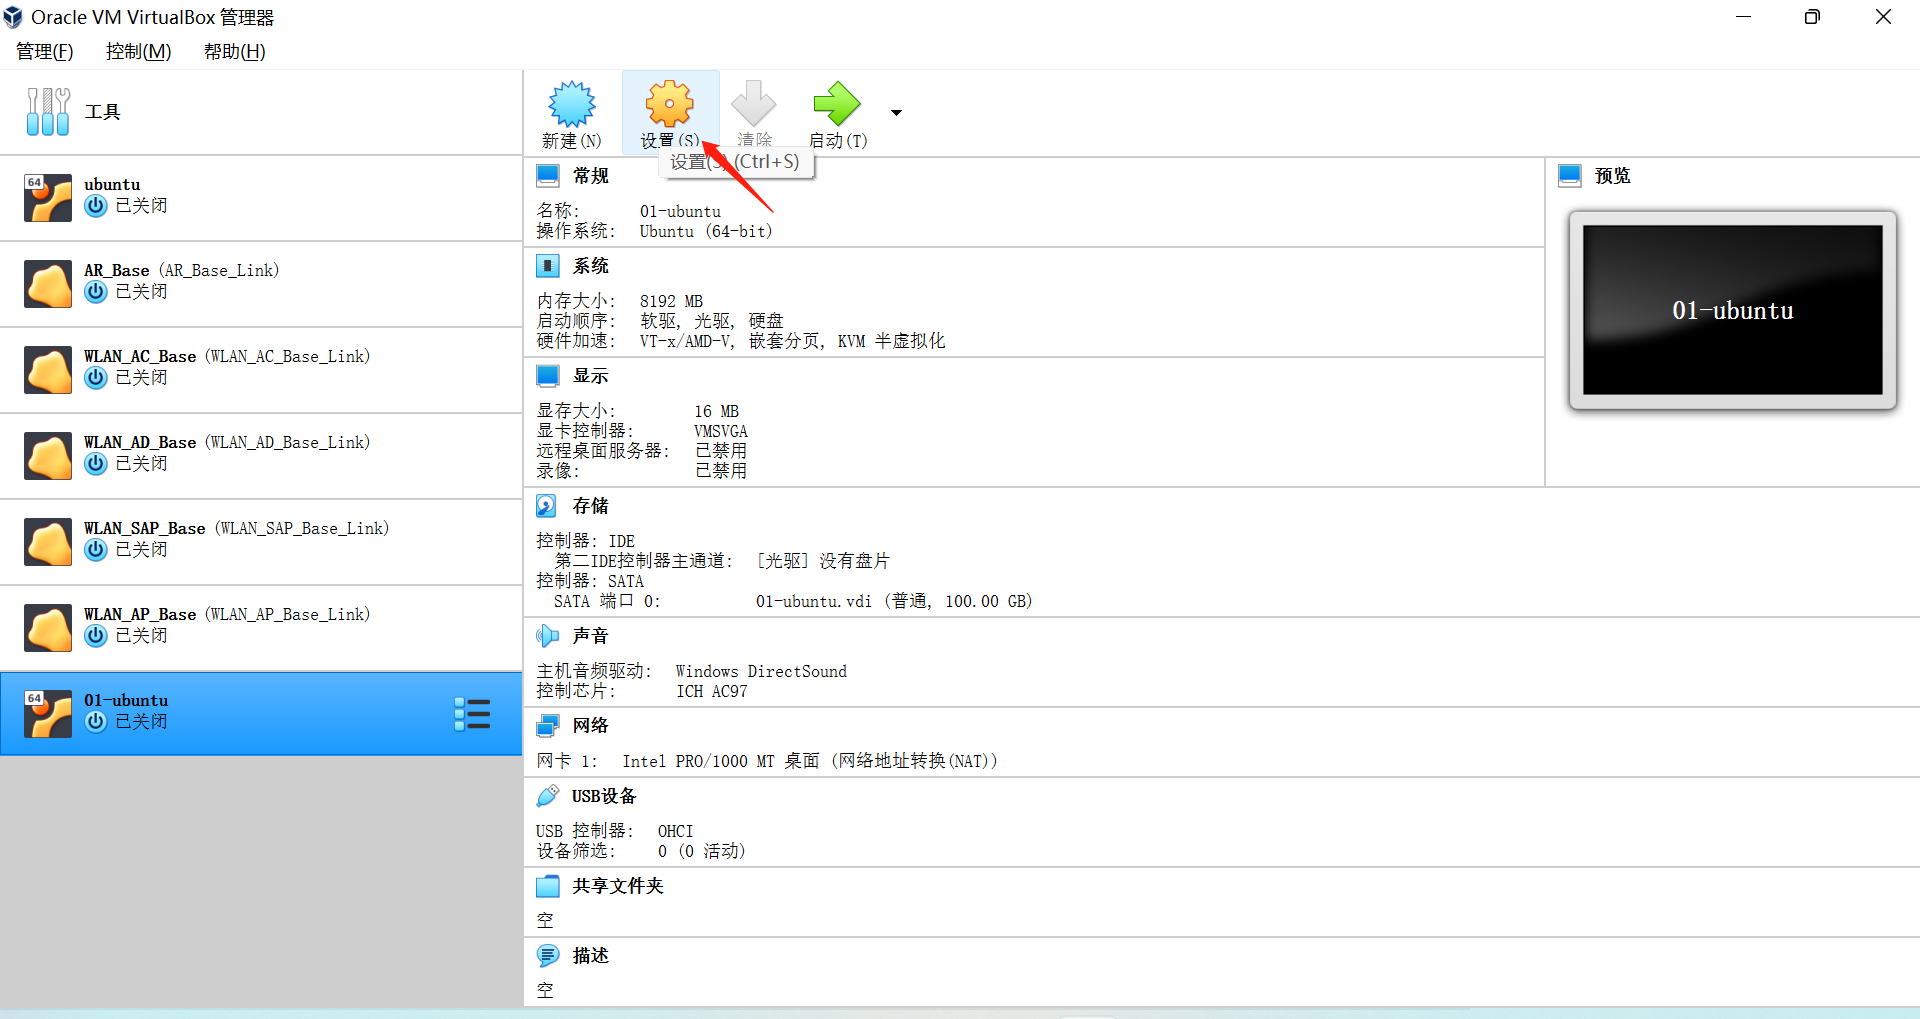Click the Display (显示) section icon
Image resolution: width=1920 pixels, height=1019 pixels.
(548, 376)
